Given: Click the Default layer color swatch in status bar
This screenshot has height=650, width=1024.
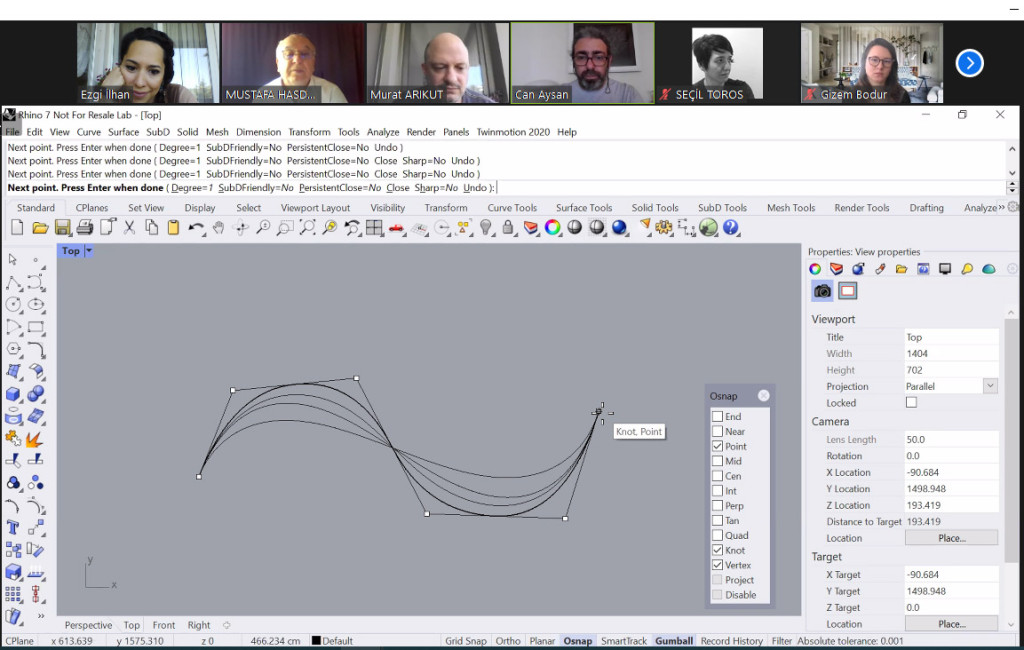Looking at the screenshot, I should coord(316,641).
